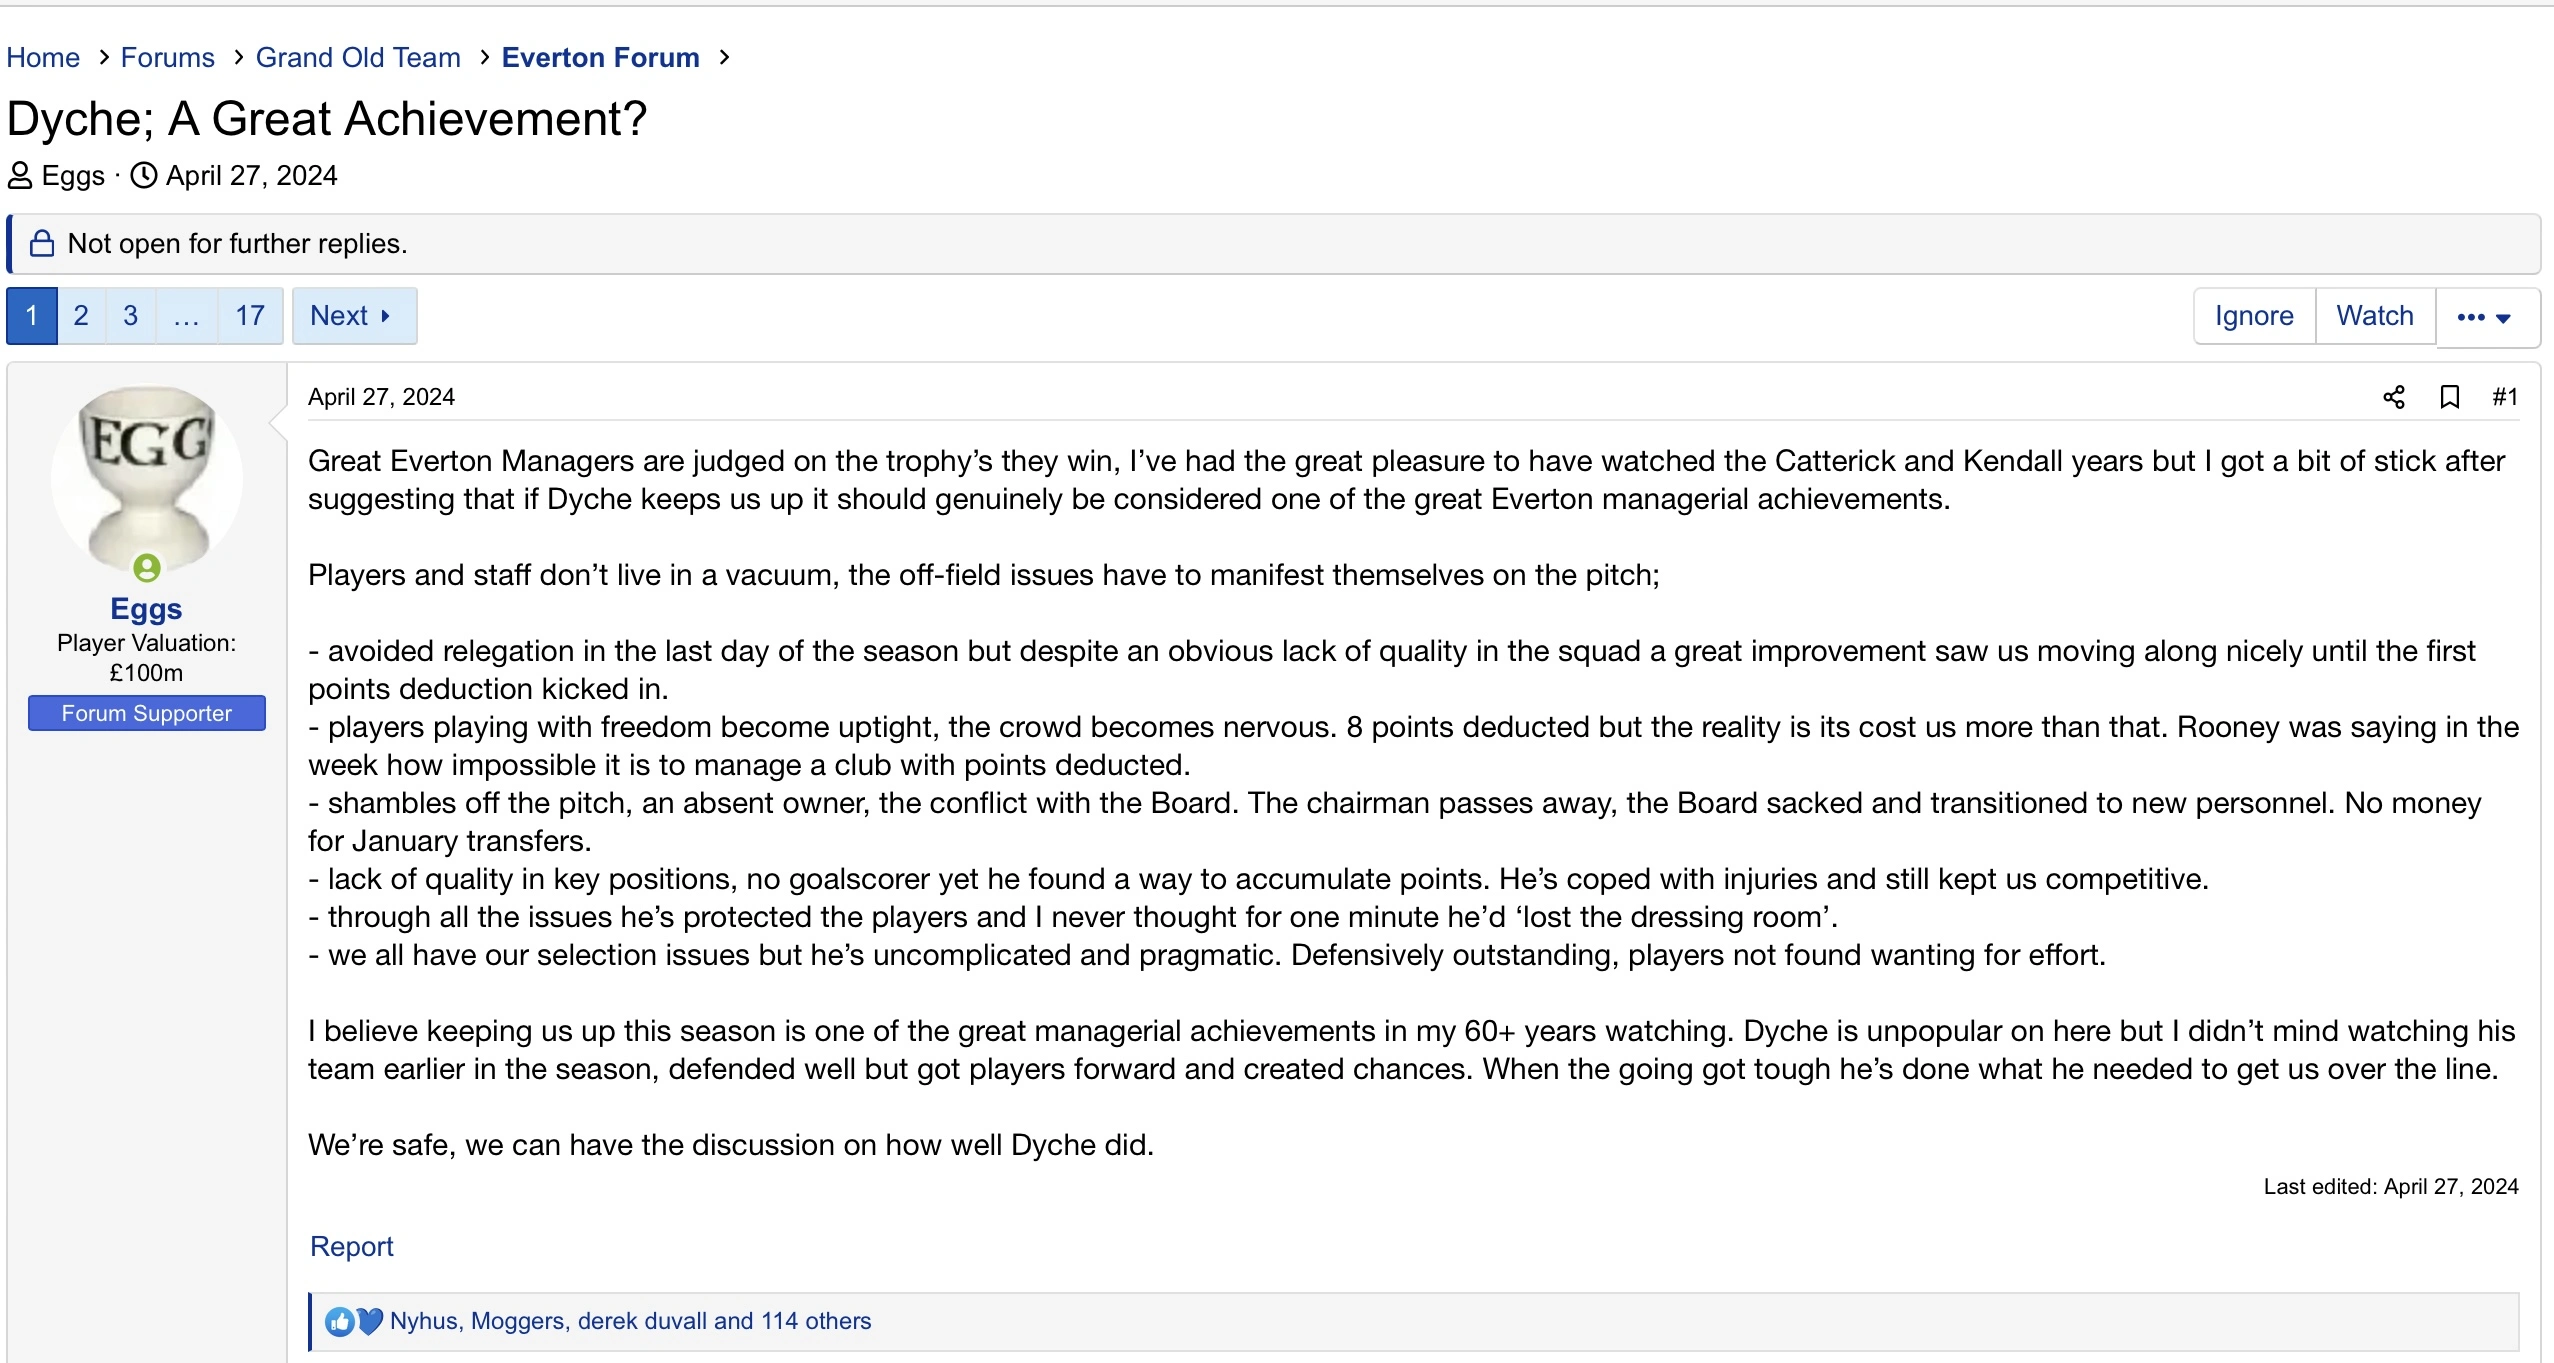This screenshot has height=1363, width=2554.
Task: Report this post
Action: pyautogui.click(x=352, y=1246)
